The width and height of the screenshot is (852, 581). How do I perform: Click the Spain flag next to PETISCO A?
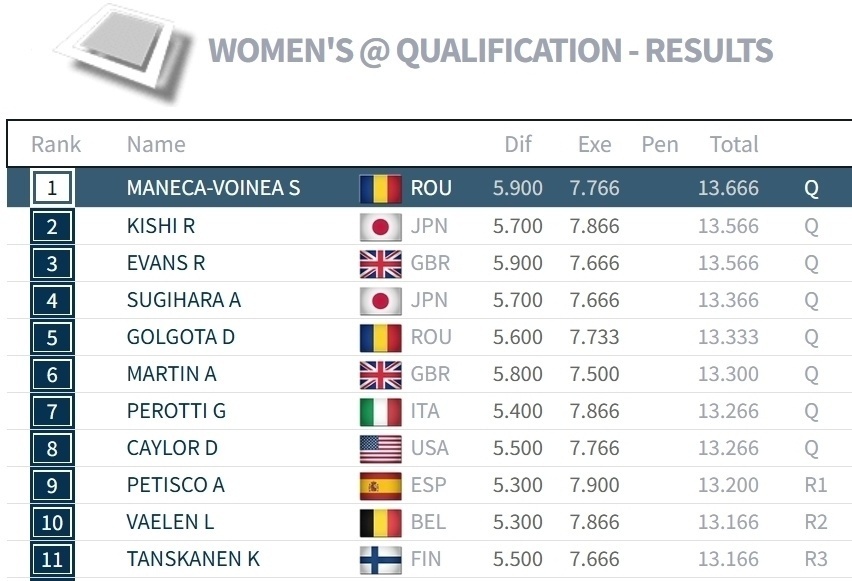380,485
